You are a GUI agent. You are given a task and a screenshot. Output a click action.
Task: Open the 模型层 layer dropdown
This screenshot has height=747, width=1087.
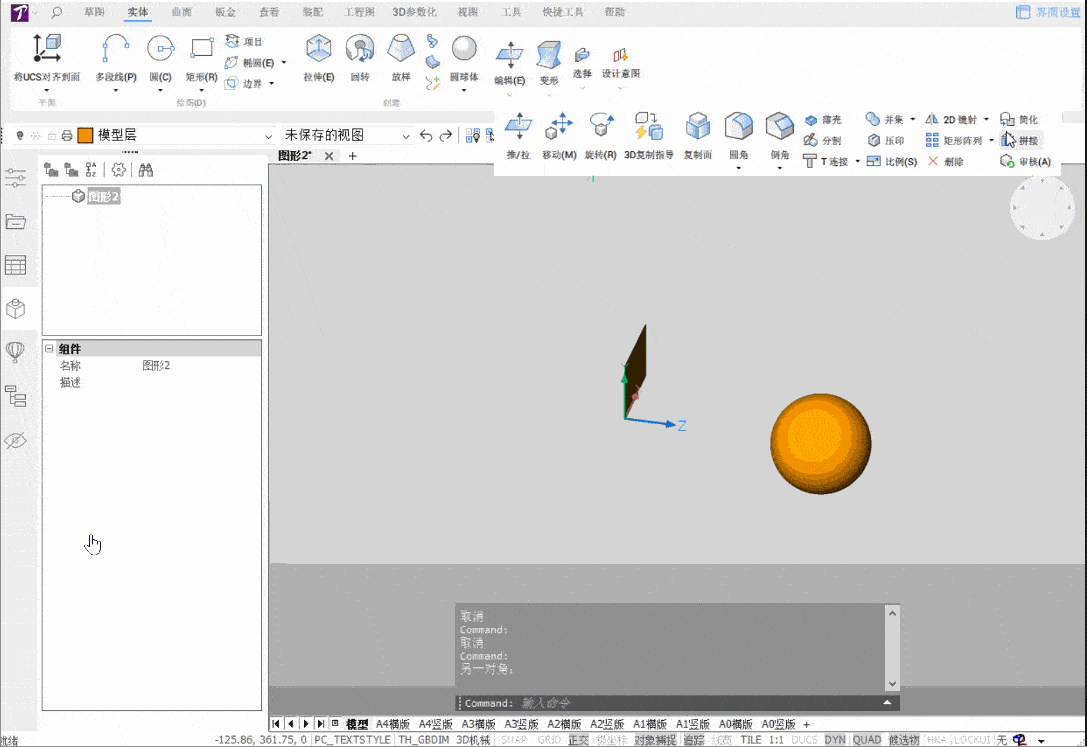[x=268, y=137]
